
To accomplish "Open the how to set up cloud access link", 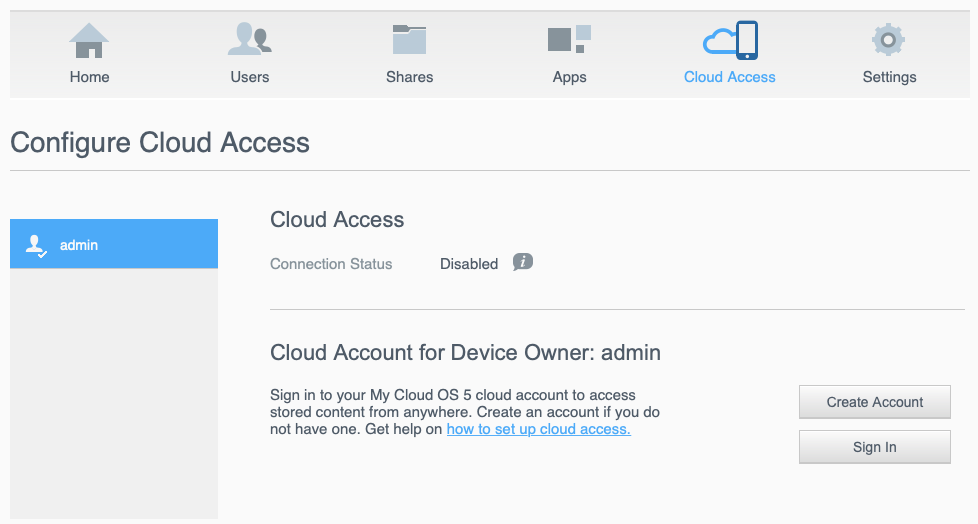I will (x=538, y=429).
